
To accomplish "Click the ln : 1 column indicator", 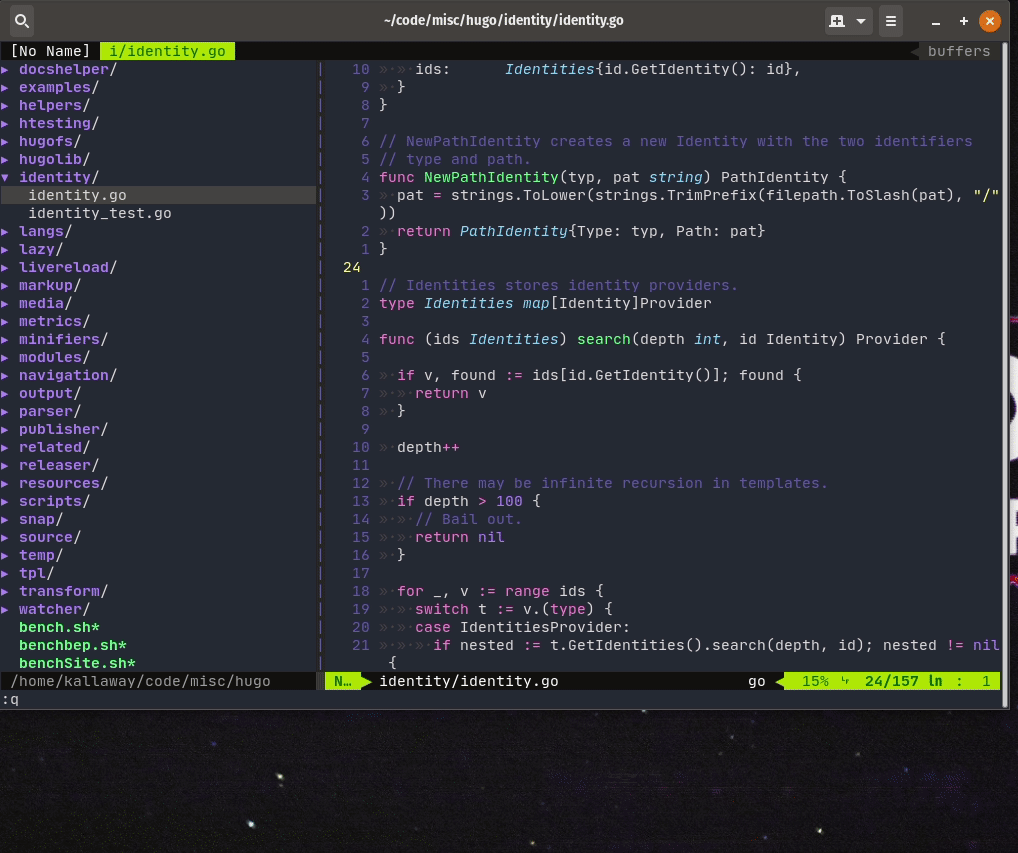I will coord(962,681).
